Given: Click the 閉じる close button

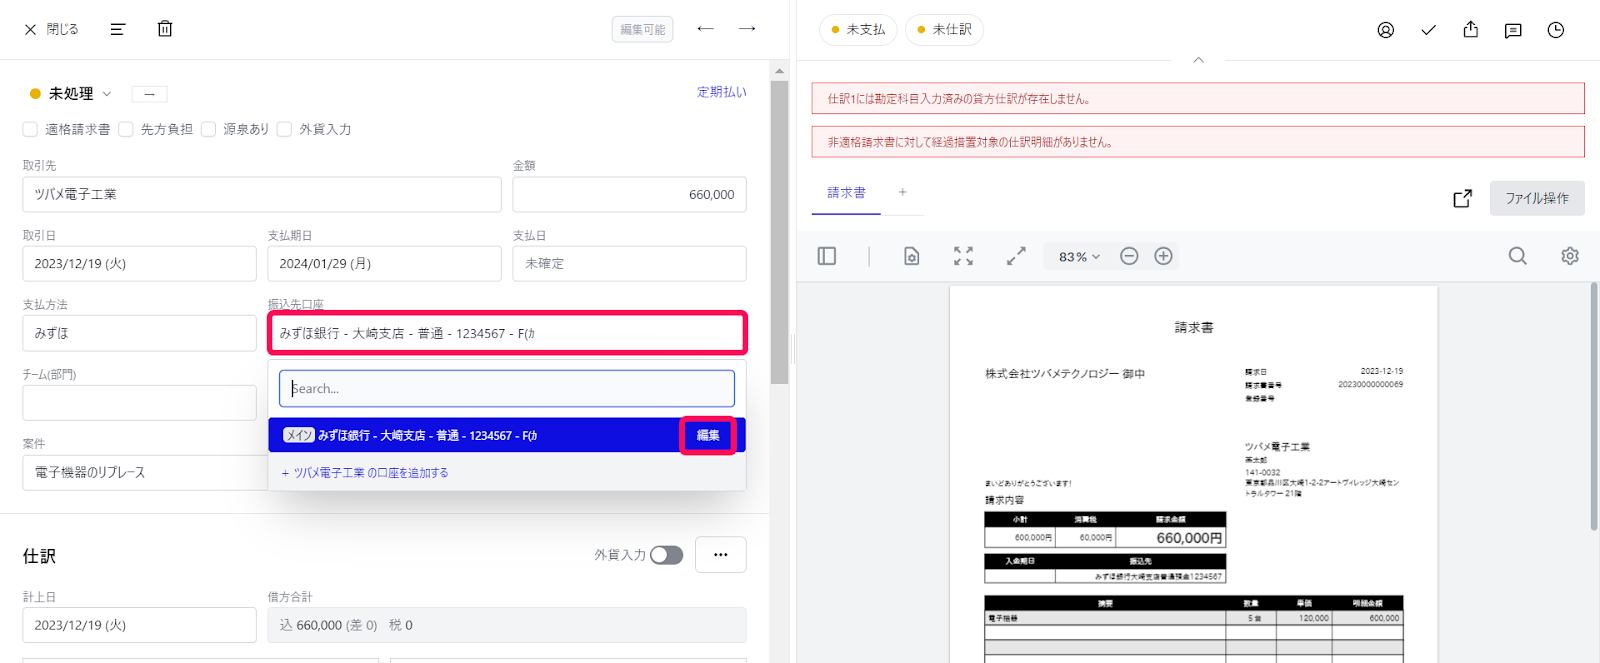Looking at the screenshot, I should (x=51, y=29).
